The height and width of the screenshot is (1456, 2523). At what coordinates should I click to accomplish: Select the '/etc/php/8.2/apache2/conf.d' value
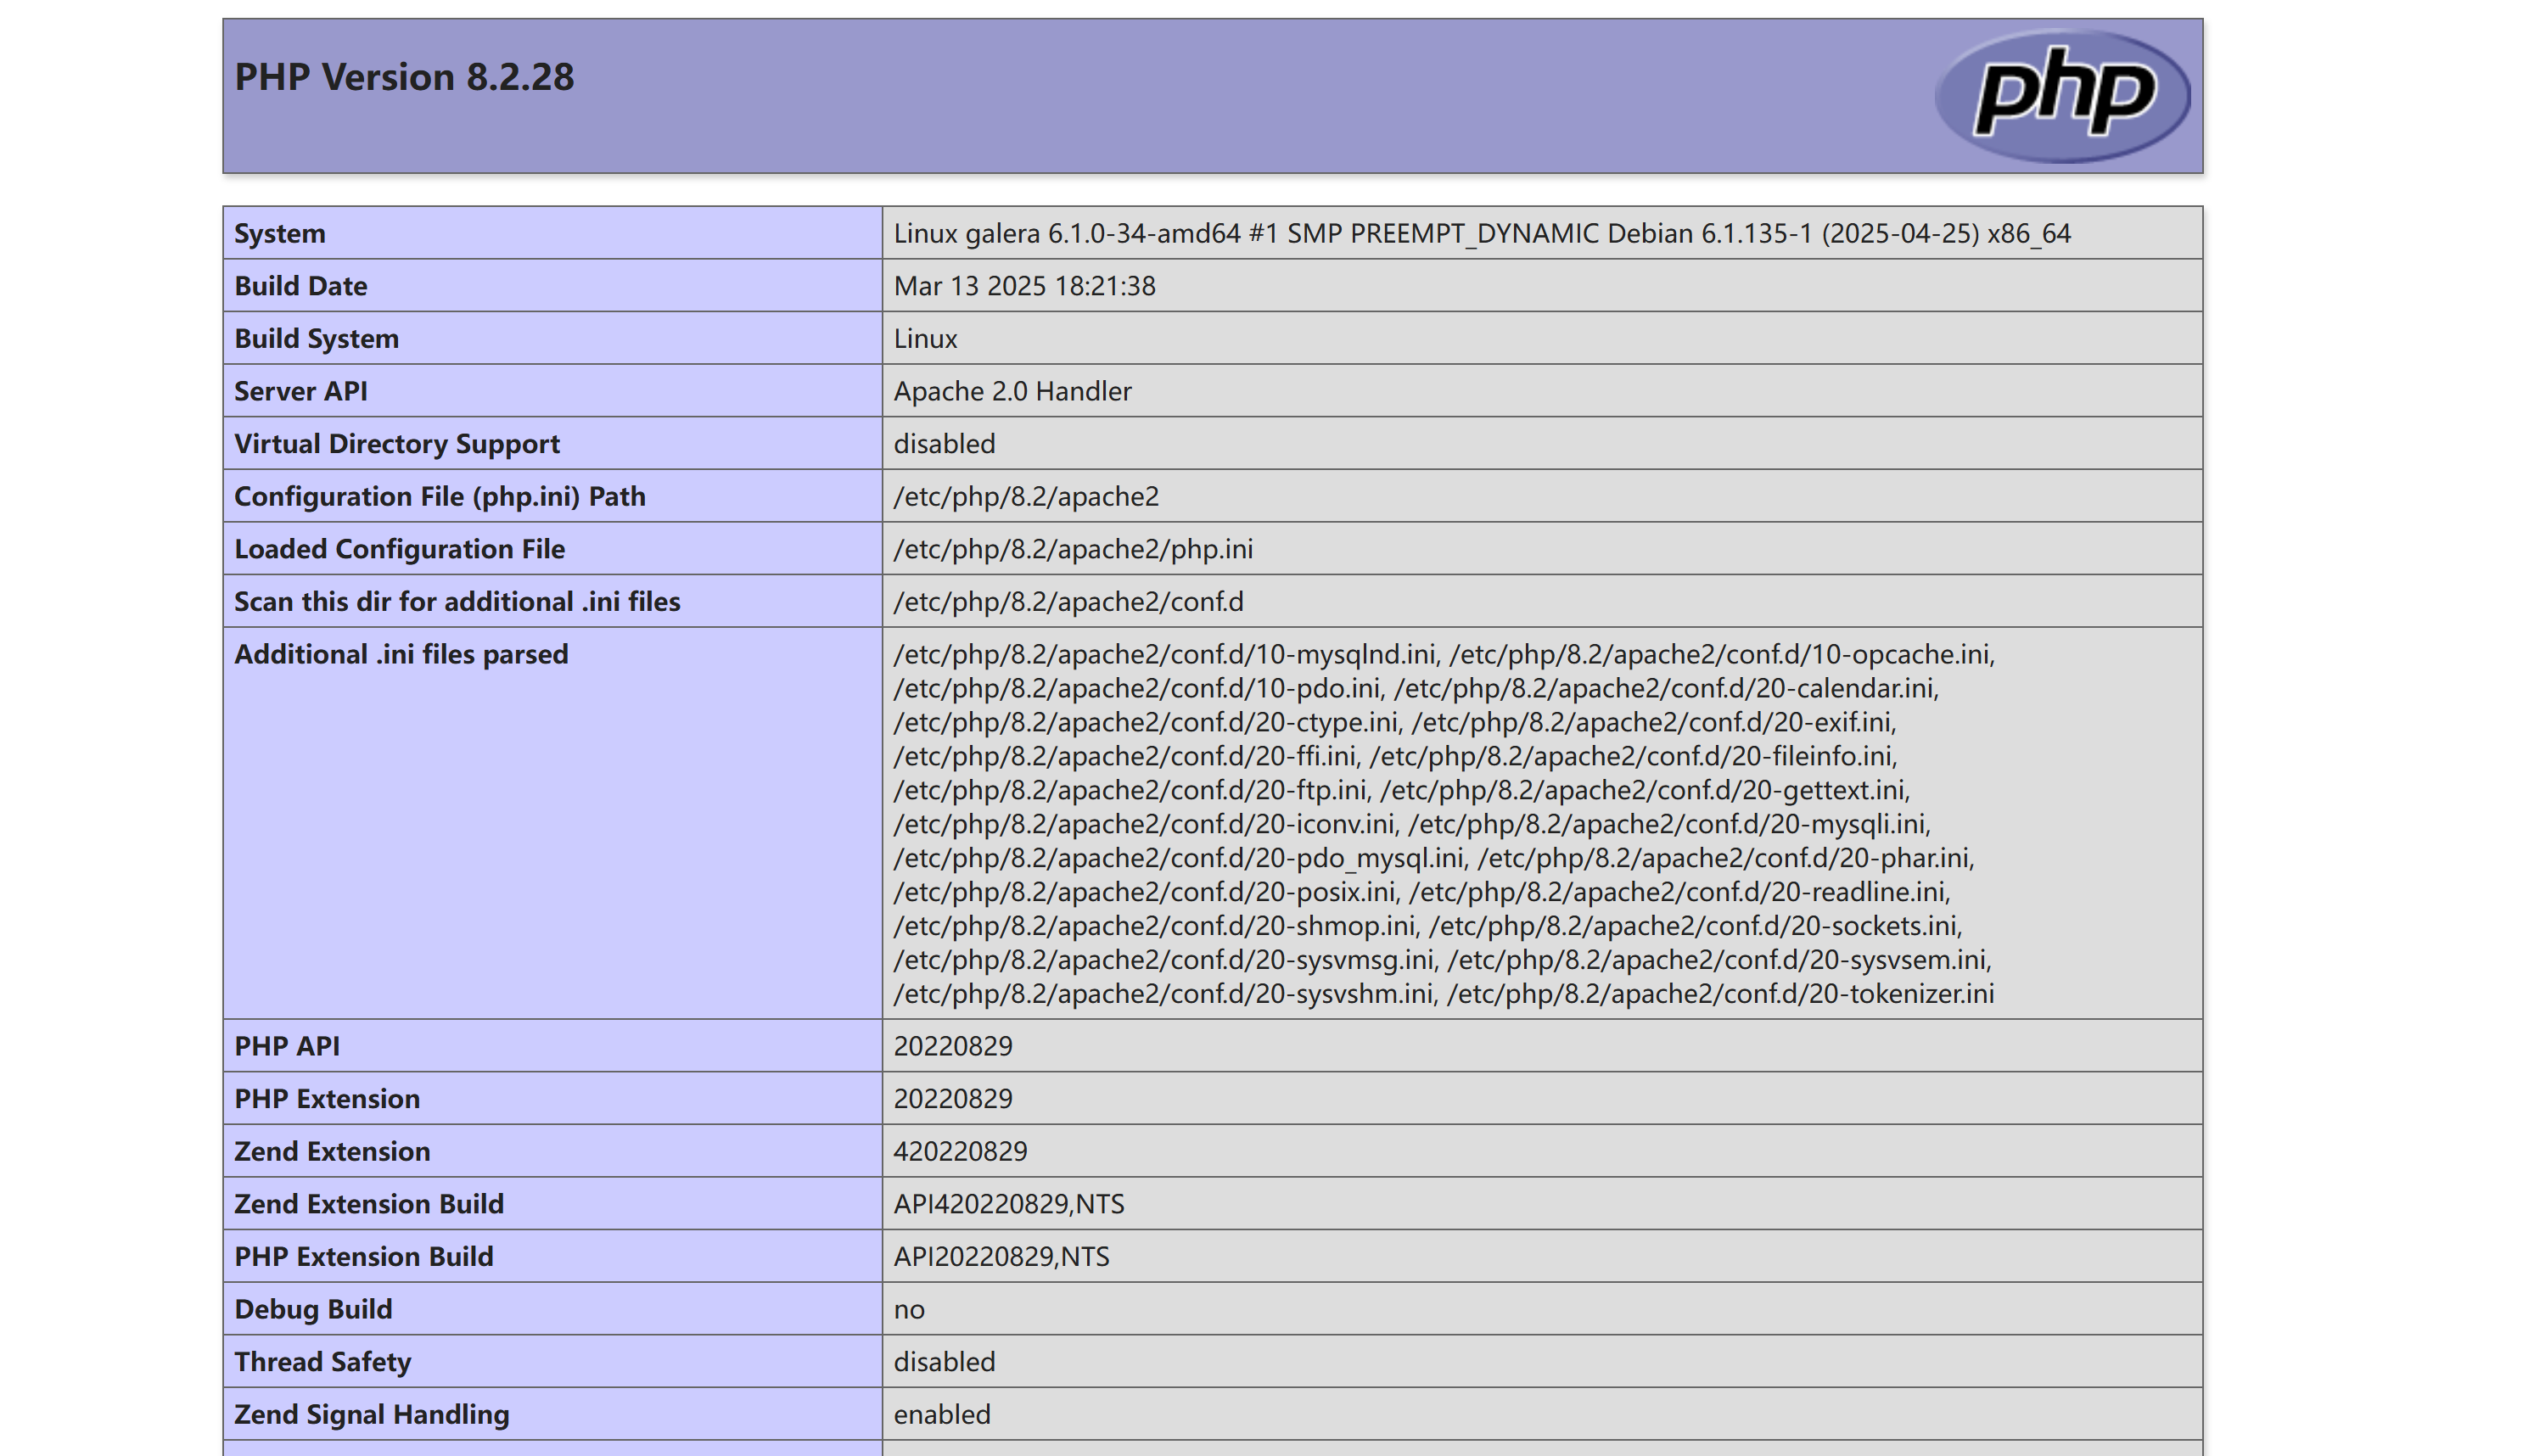coord(1068,602)
